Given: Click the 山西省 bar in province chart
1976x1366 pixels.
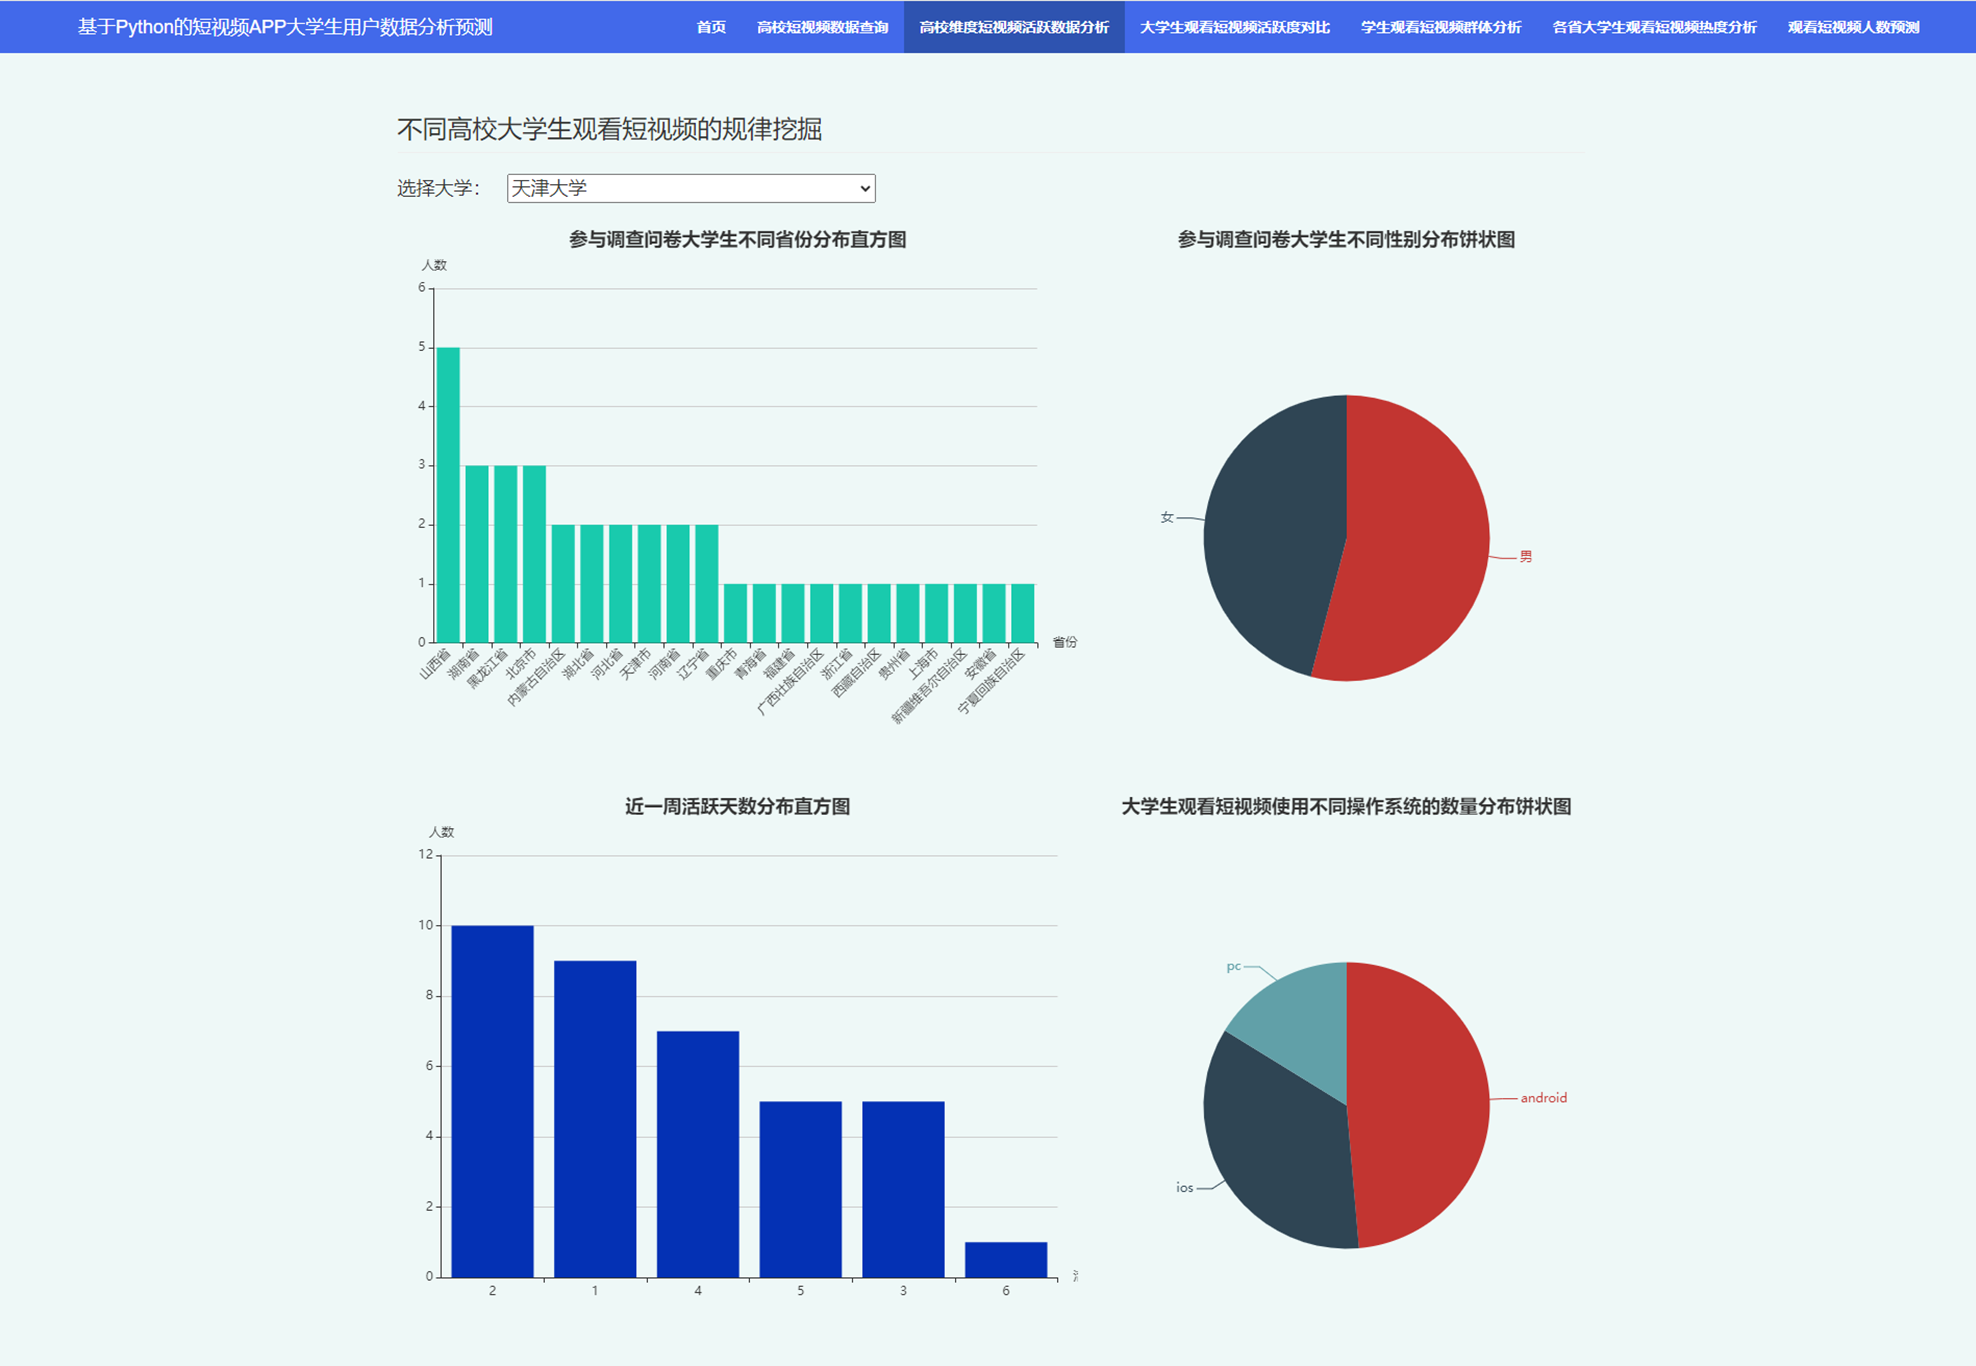Looking at the screenshot, I should coord(448,495).
